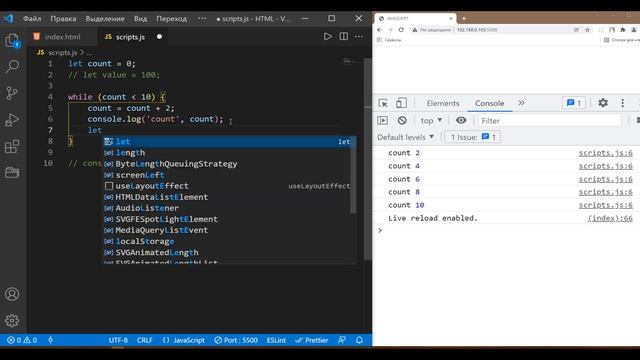This screenshot has width=640, height=360.
Task: Switch to the index.html editor tab
Action: click(x=62, y=37)
